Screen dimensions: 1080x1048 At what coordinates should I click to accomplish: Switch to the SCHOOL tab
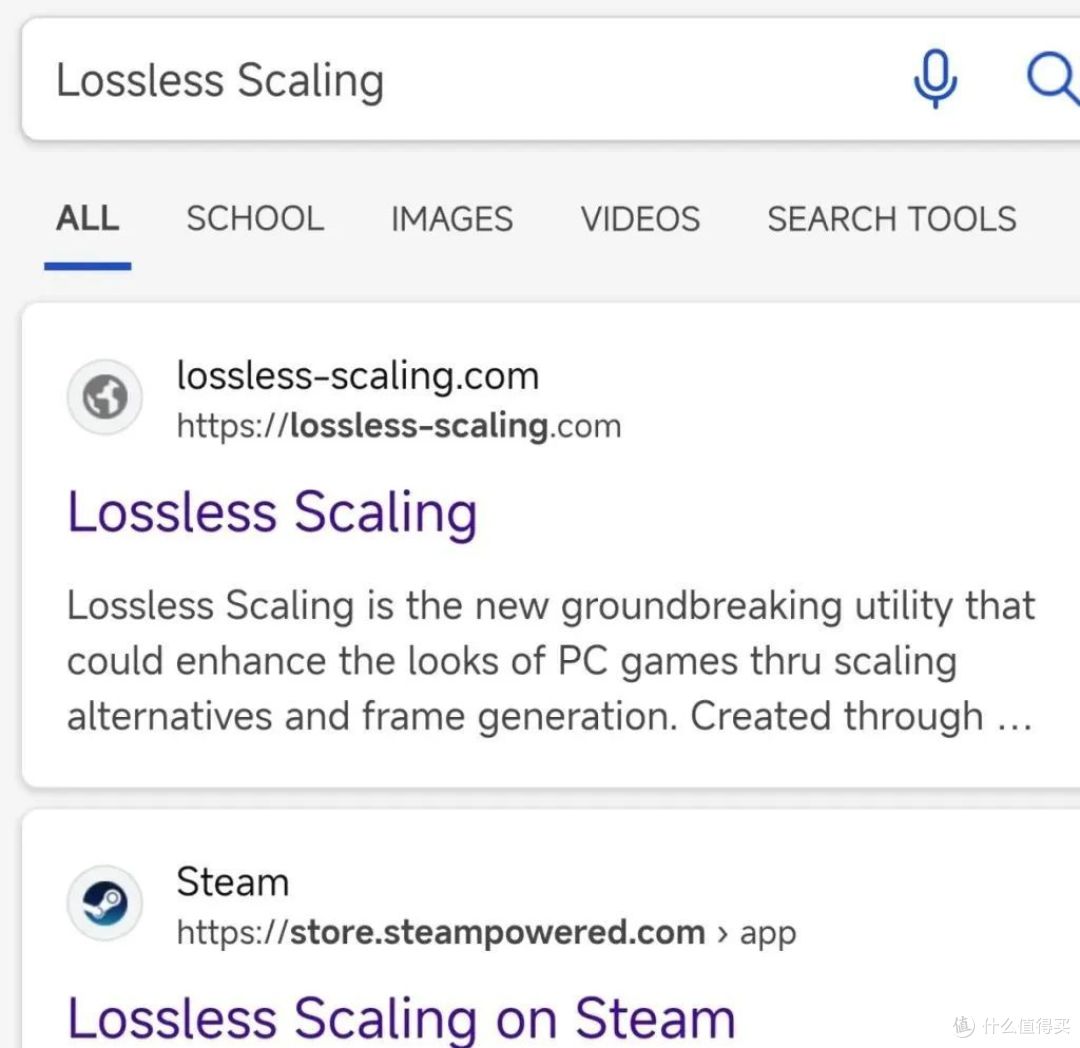point(255,219)
